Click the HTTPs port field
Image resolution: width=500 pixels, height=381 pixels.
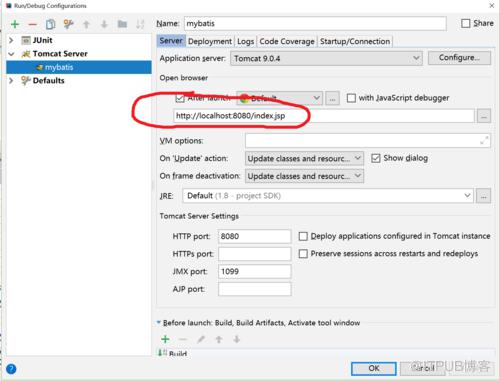[x=255, y=254]
